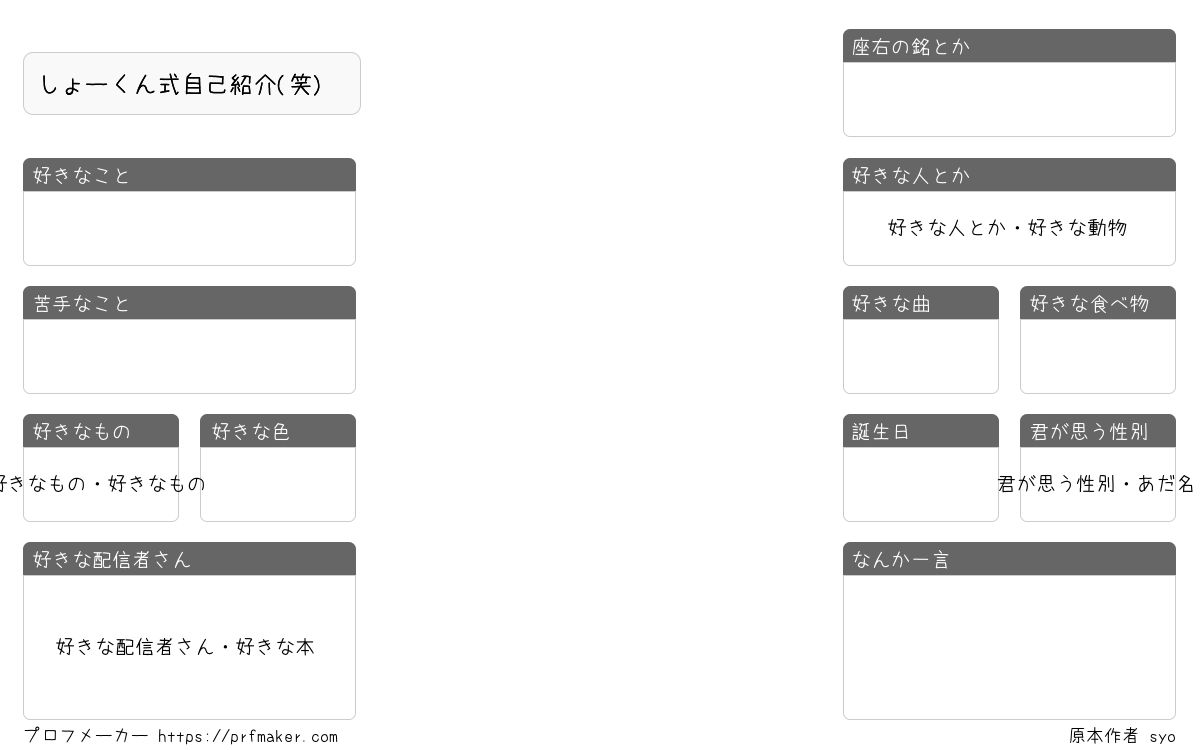
Task: Click the 好きな食べ物 answer field
Action: click(x=1098, y=356)
